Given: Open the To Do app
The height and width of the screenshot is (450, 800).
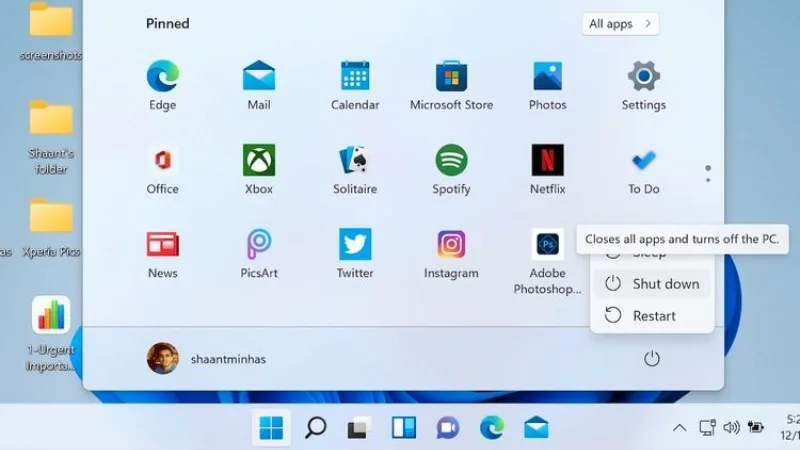Looking at the screenshot, I should [x=644, y=170].
